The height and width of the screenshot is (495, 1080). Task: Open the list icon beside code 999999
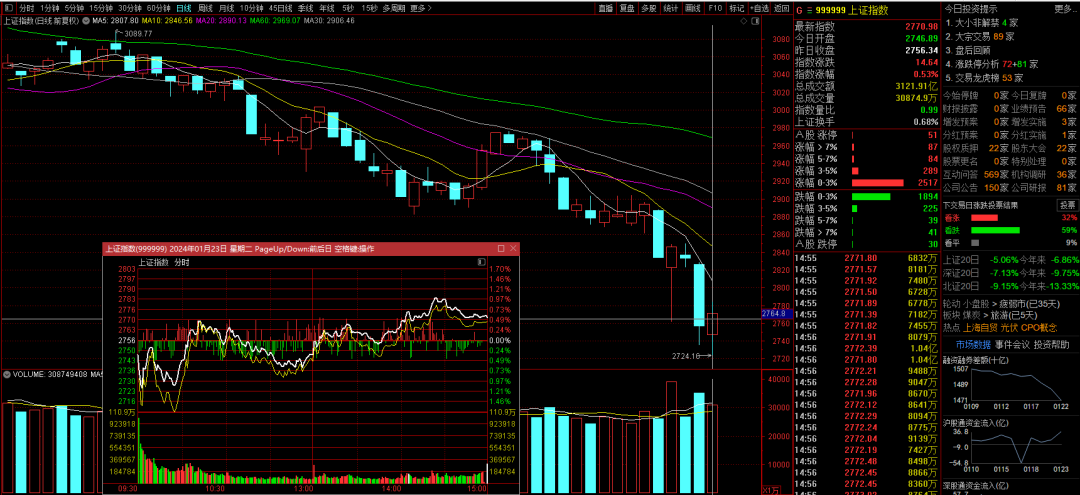(x=809, y=9)
